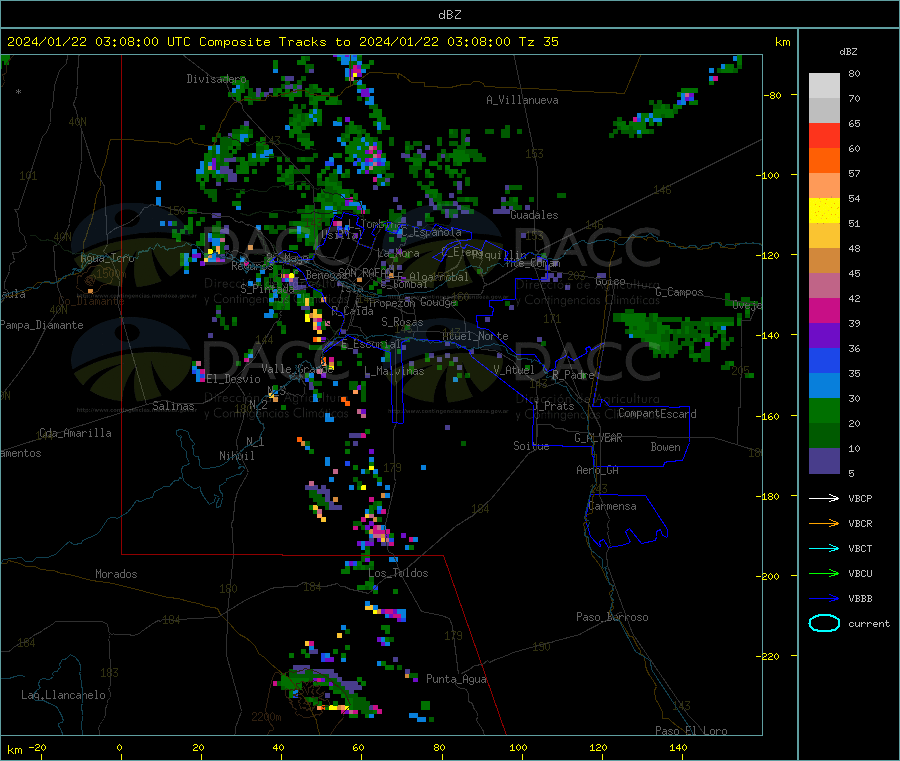Click the 140 km tick on bottom axis
Image resolution: width=900 pixels, height=761 pixels.
[x=678, y=747]
